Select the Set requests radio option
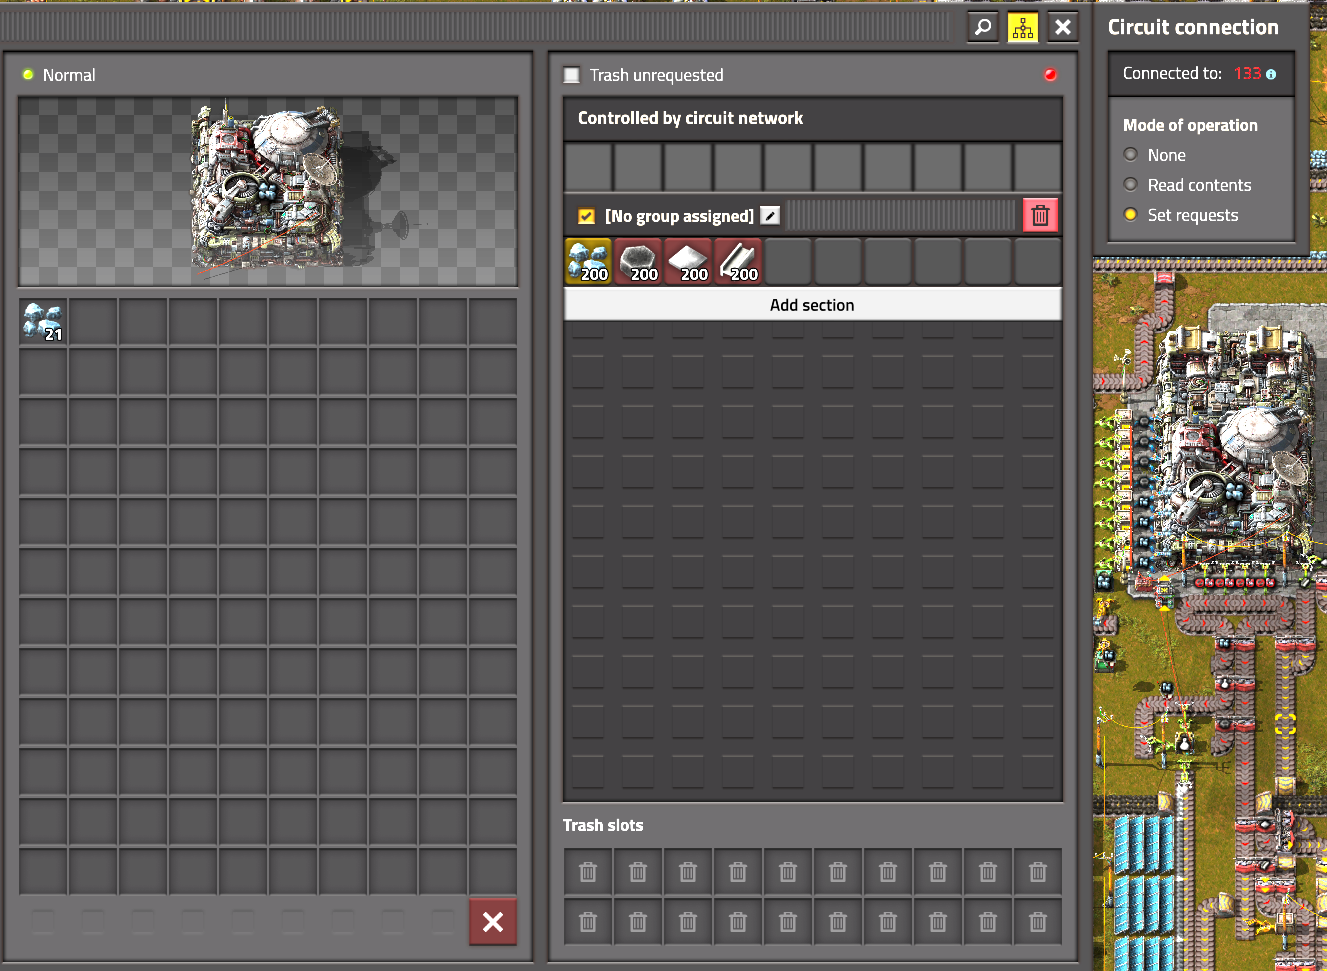 click(x=1131, y=215)
